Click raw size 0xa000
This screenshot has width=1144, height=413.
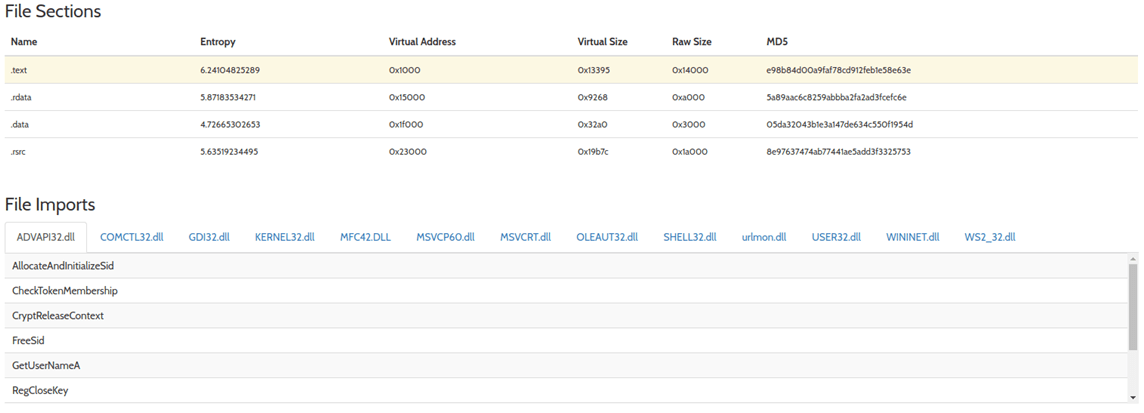(689, 97)
